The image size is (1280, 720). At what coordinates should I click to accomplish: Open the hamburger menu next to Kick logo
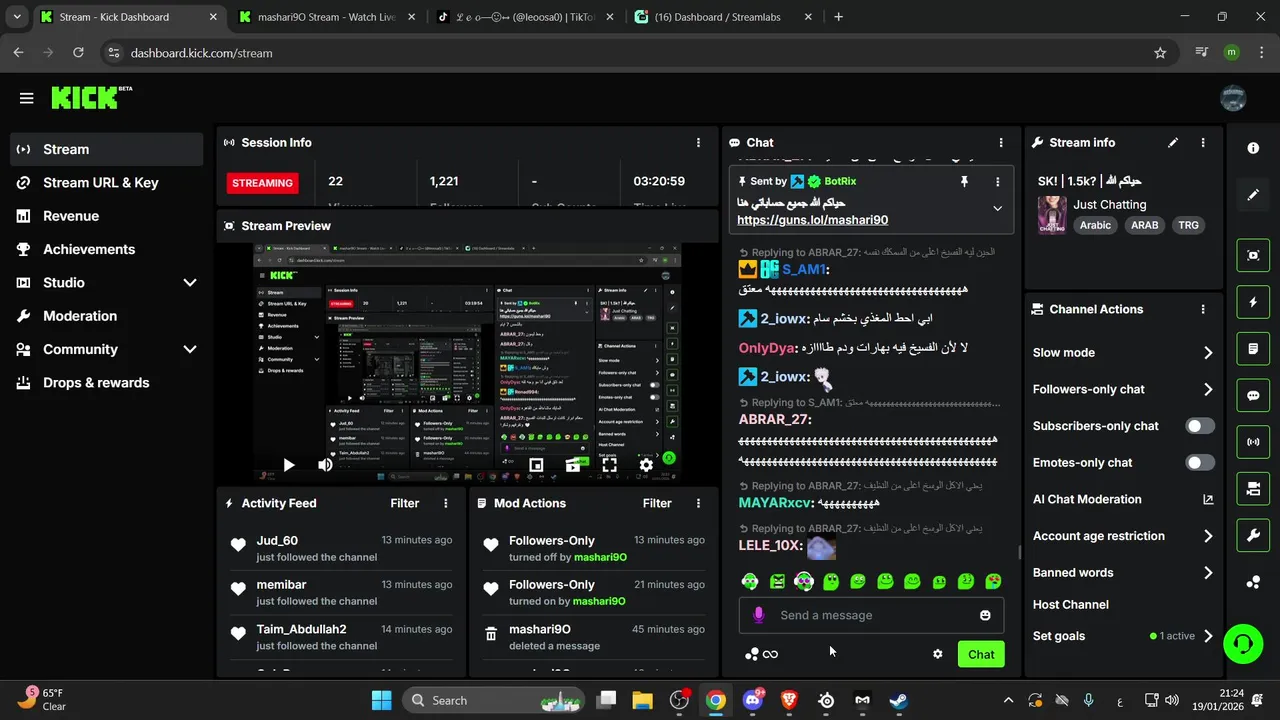(x=26, y=98)
